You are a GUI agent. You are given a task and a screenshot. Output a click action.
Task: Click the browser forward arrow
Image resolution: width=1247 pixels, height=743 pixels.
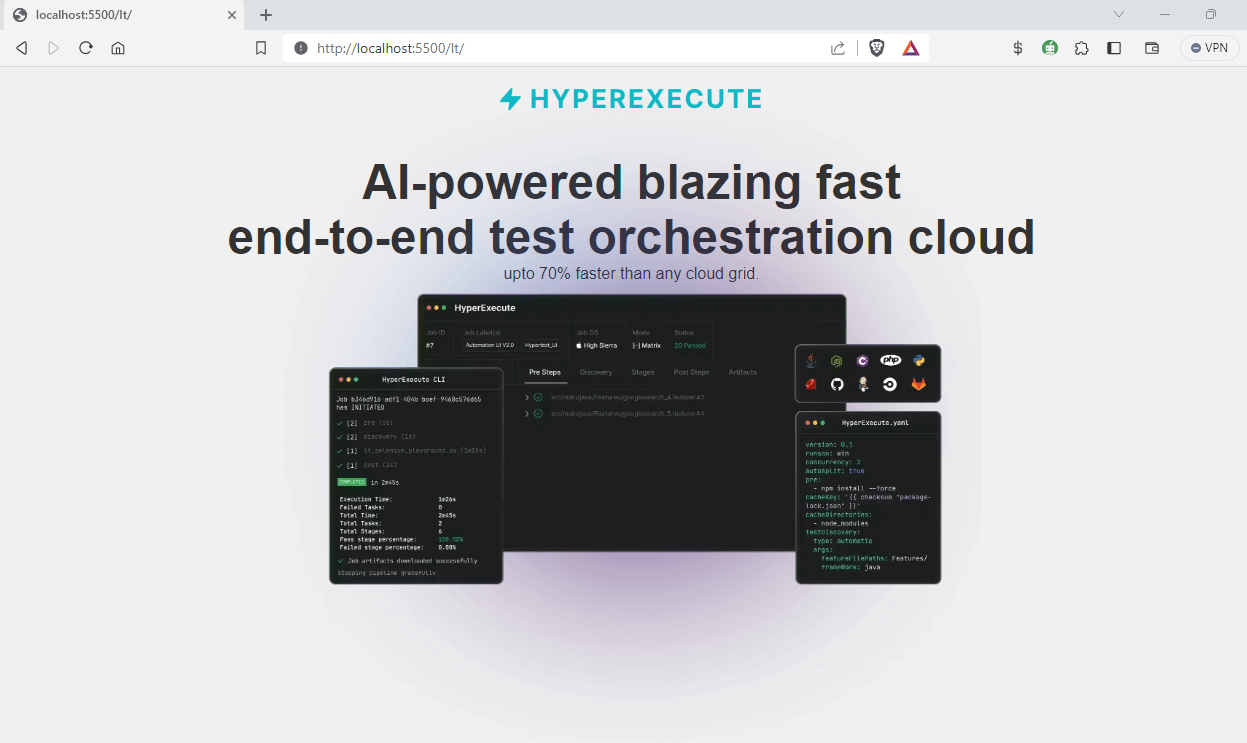(54, 48)
